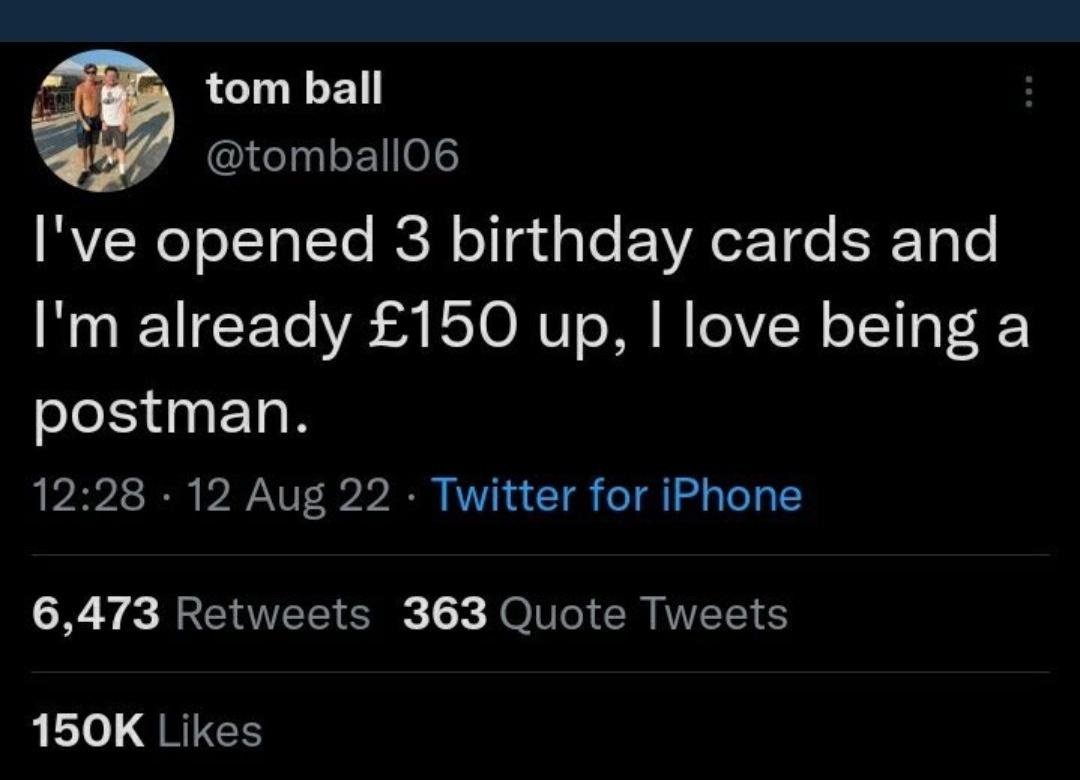Click the @tomball06 handle
Screen dimensions: 1080x780
click(332, 155)
